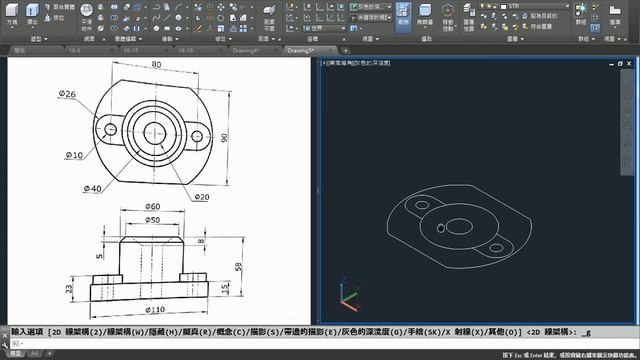640x360 pixels.
Task: Select the Circle tool in 繪製 panel
Action: pos(178,18)
